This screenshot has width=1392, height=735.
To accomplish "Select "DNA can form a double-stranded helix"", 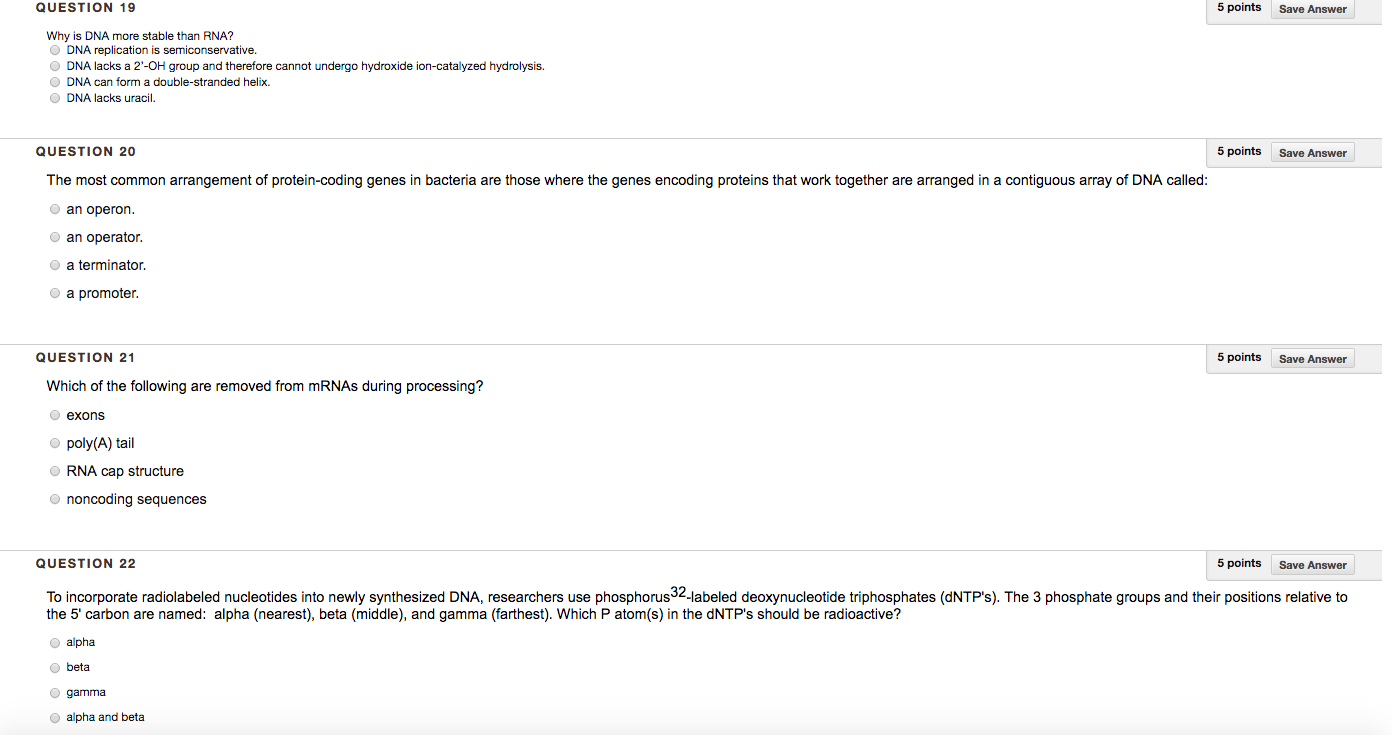I will pyautogui.click(x=54, y=82).
